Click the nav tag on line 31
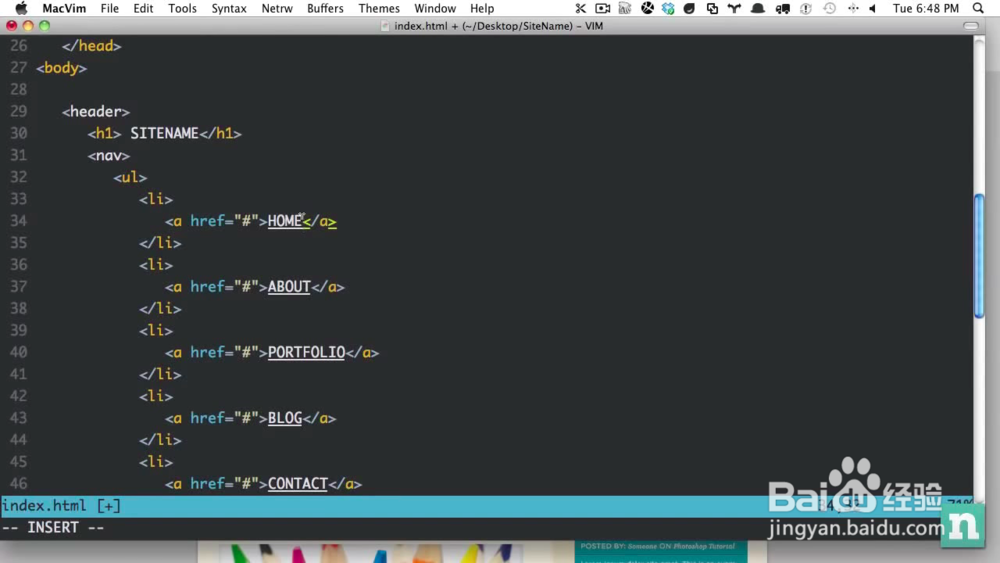Image resolution: width=1000 pixels, height=563 pixels. point(108,155)
